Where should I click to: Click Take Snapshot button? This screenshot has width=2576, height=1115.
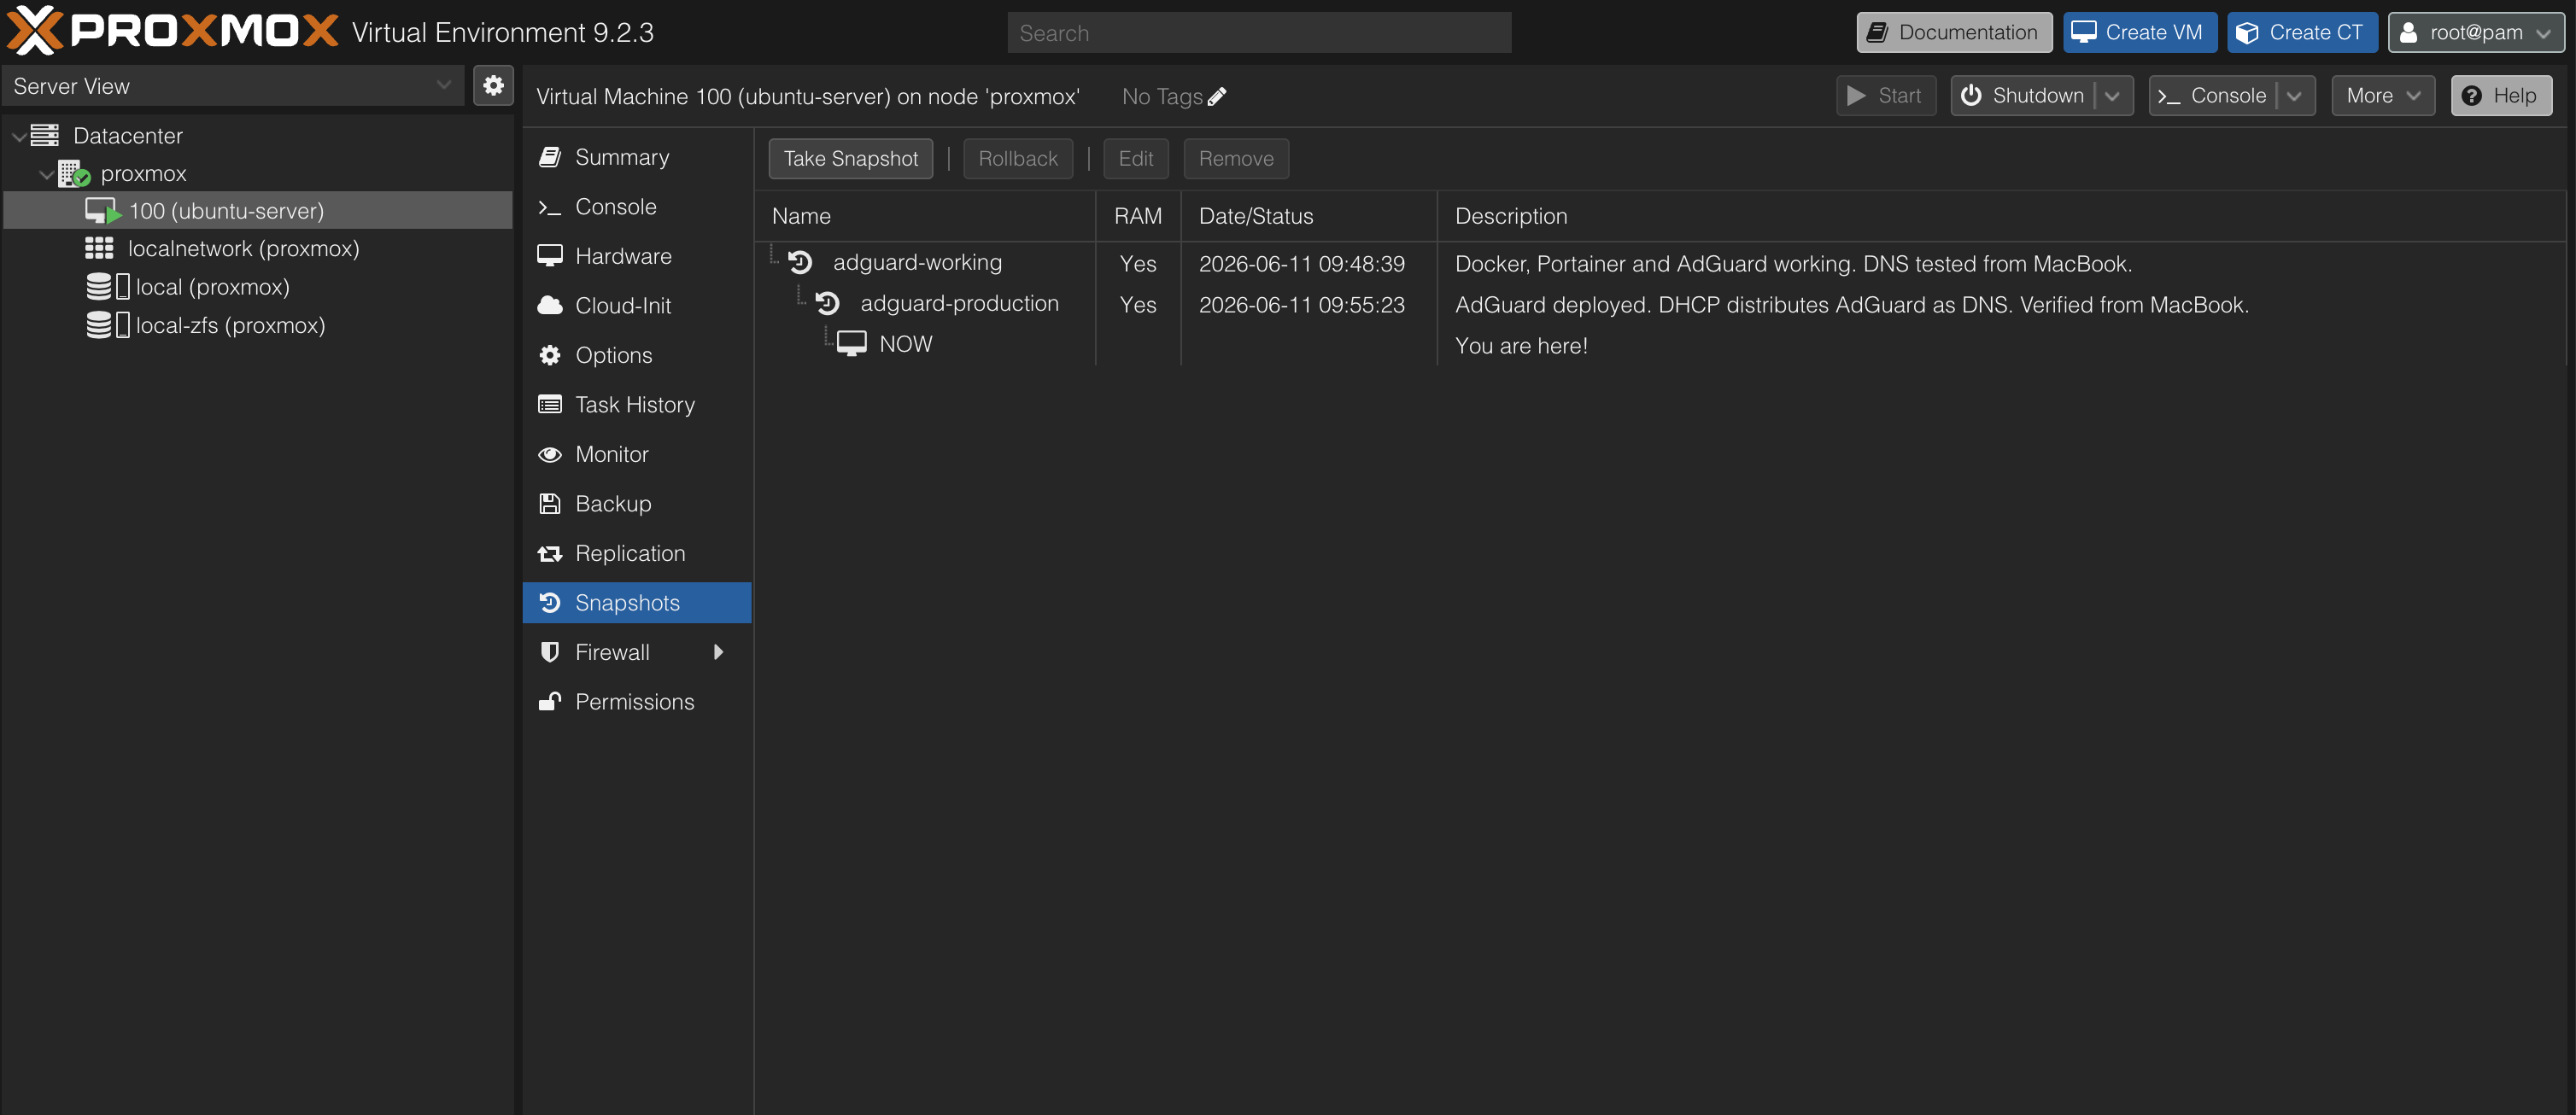850,159
